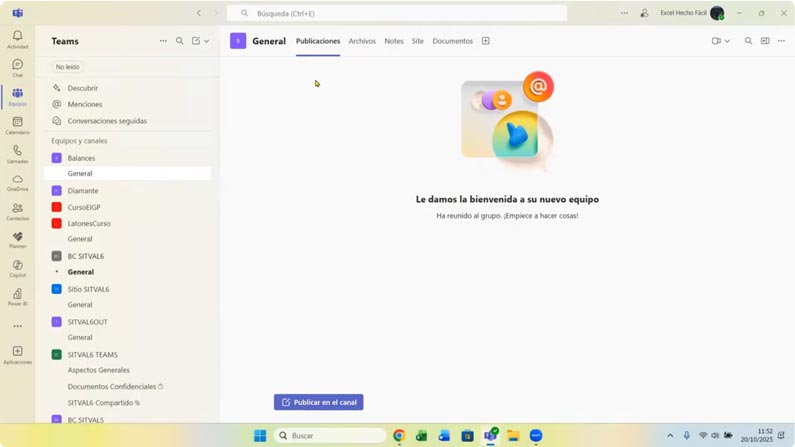The width and height of the screenshot is (795, 447).
Task: Open the Aplicaciones store
Action: [17, 355]
